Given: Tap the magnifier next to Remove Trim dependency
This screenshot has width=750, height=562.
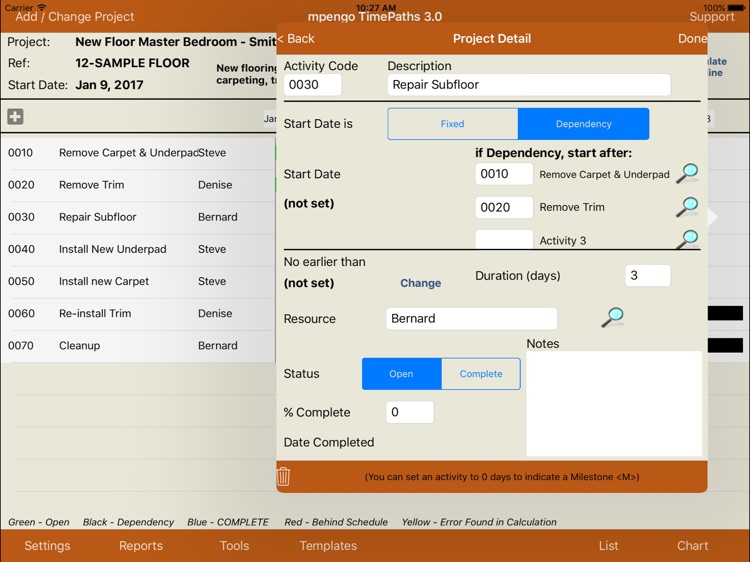Looking at the screenshot, I should 687,207.
